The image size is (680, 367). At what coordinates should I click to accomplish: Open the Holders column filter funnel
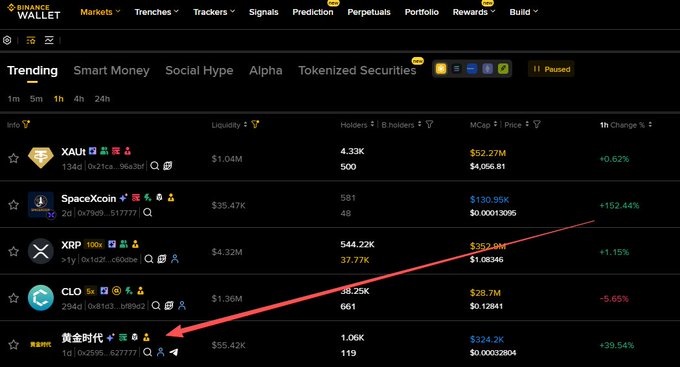coord(429,125)
